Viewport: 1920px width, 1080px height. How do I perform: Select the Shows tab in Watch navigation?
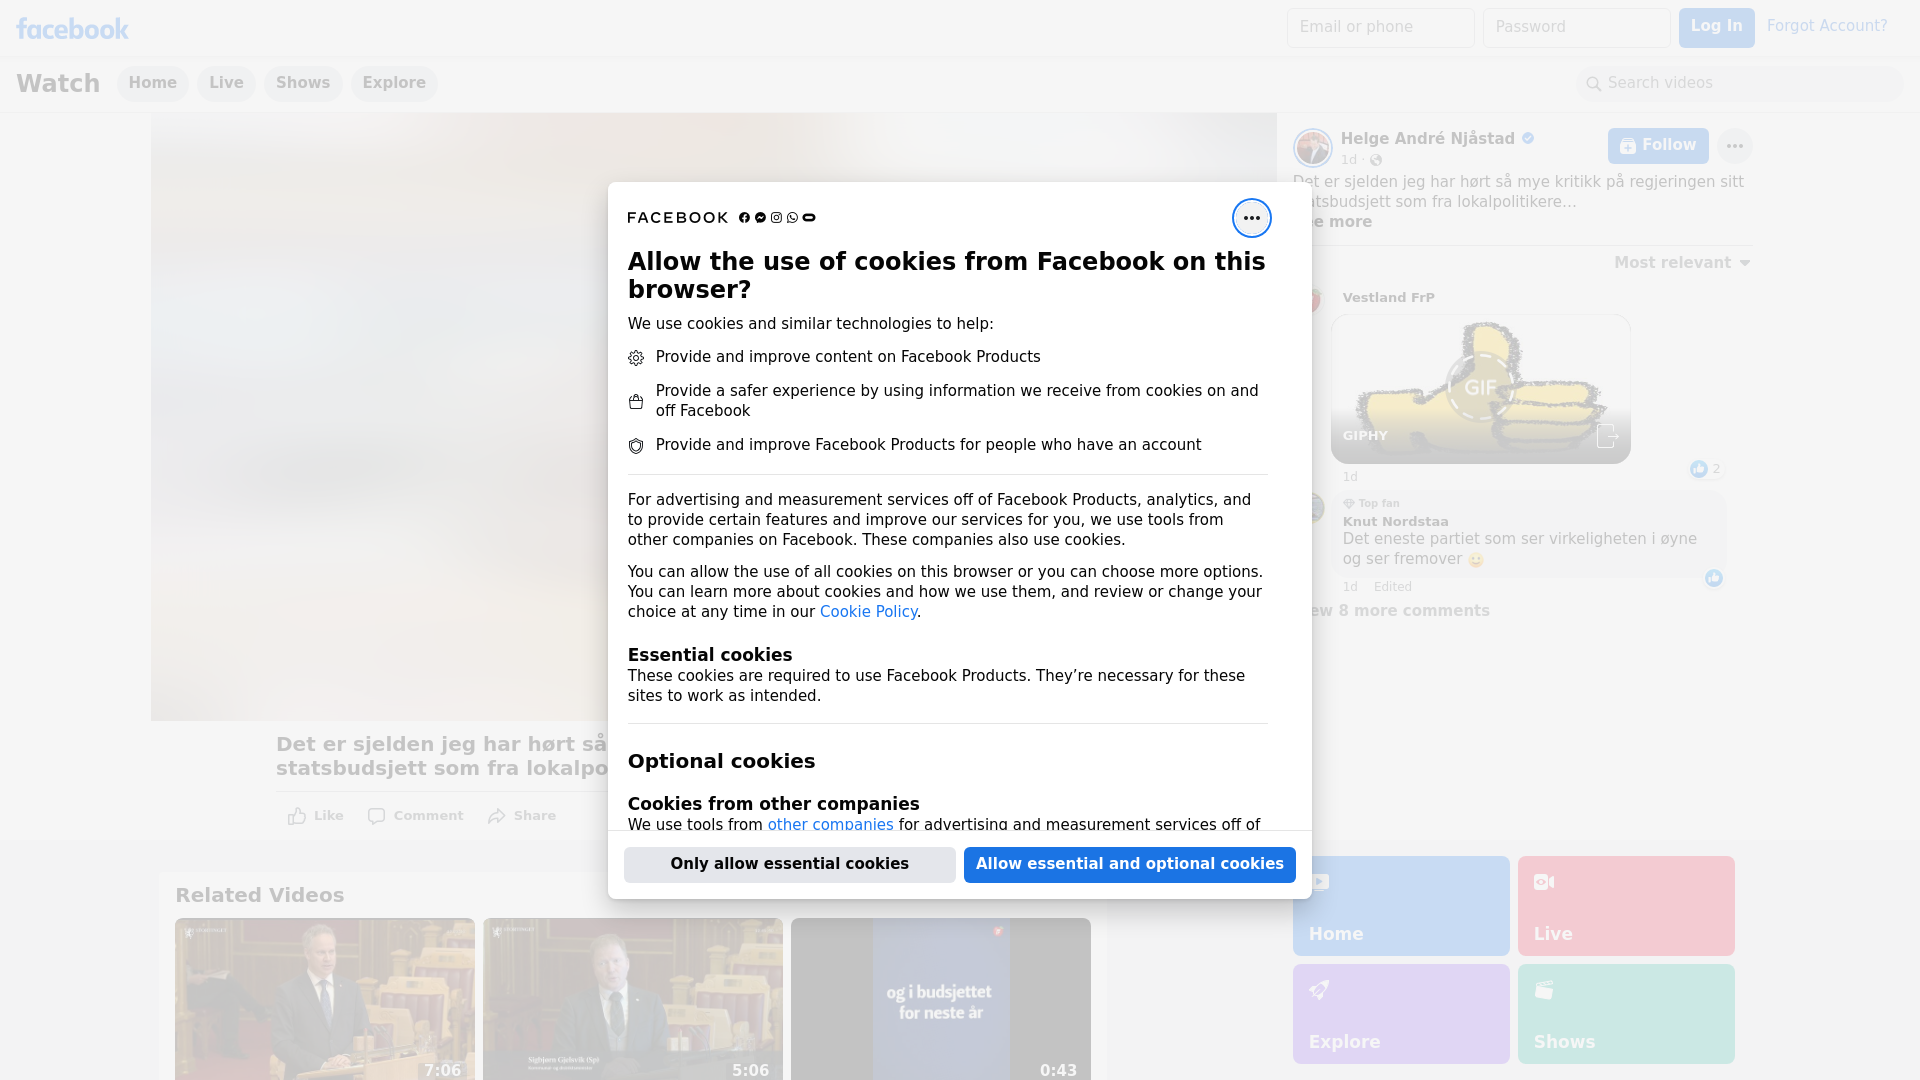click(x=303, y=84)
